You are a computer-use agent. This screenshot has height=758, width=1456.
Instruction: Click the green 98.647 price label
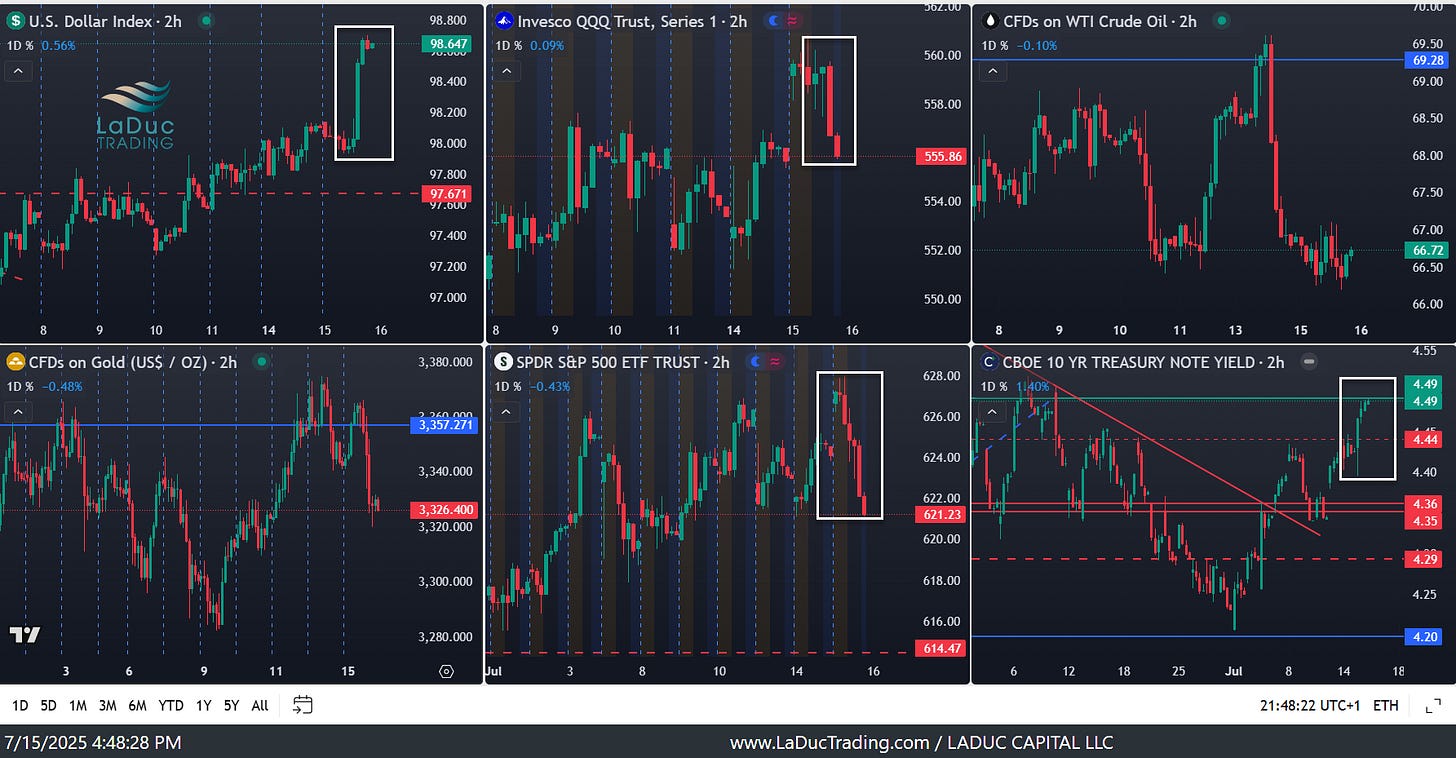click(447, 44)
